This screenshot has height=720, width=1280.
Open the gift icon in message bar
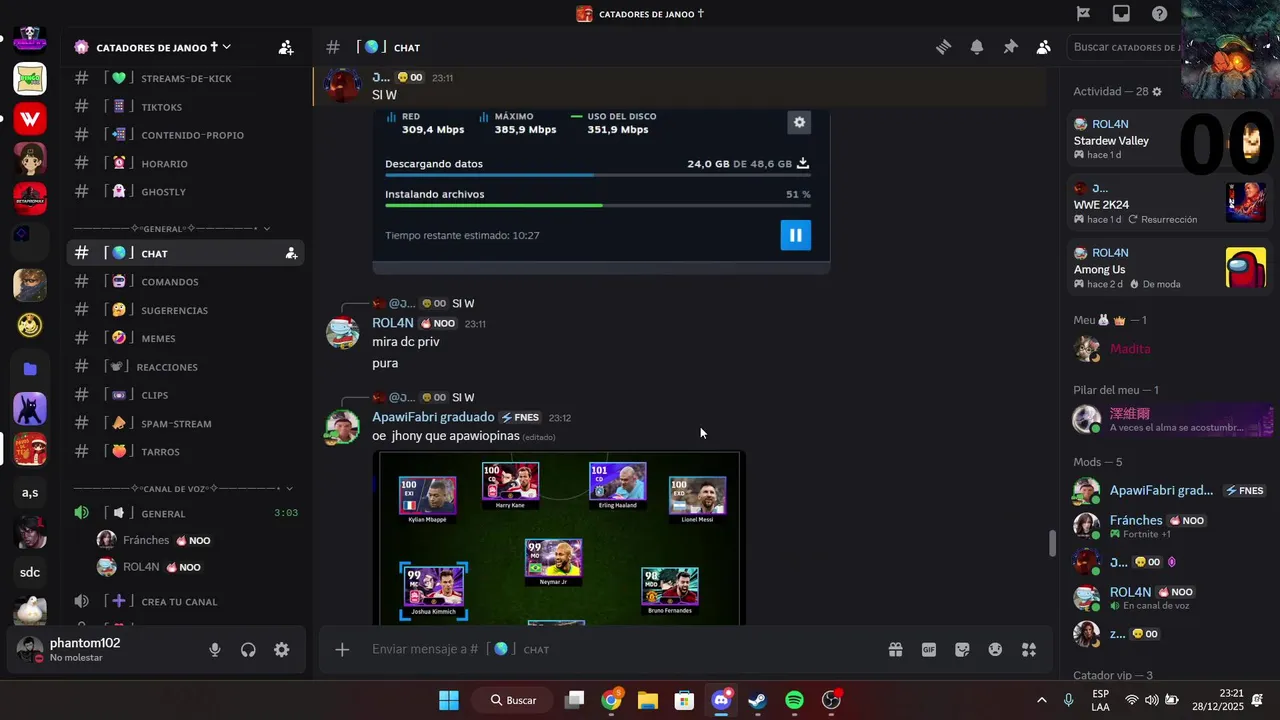coord(895,649)
